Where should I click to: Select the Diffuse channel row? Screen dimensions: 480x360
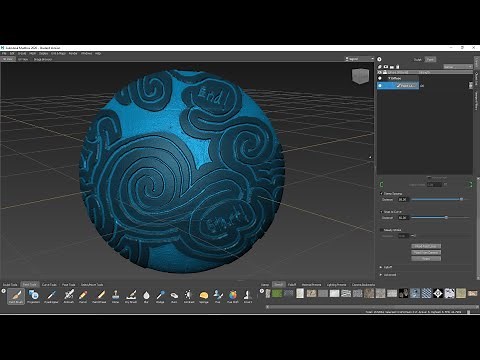[x=398, y=78]
